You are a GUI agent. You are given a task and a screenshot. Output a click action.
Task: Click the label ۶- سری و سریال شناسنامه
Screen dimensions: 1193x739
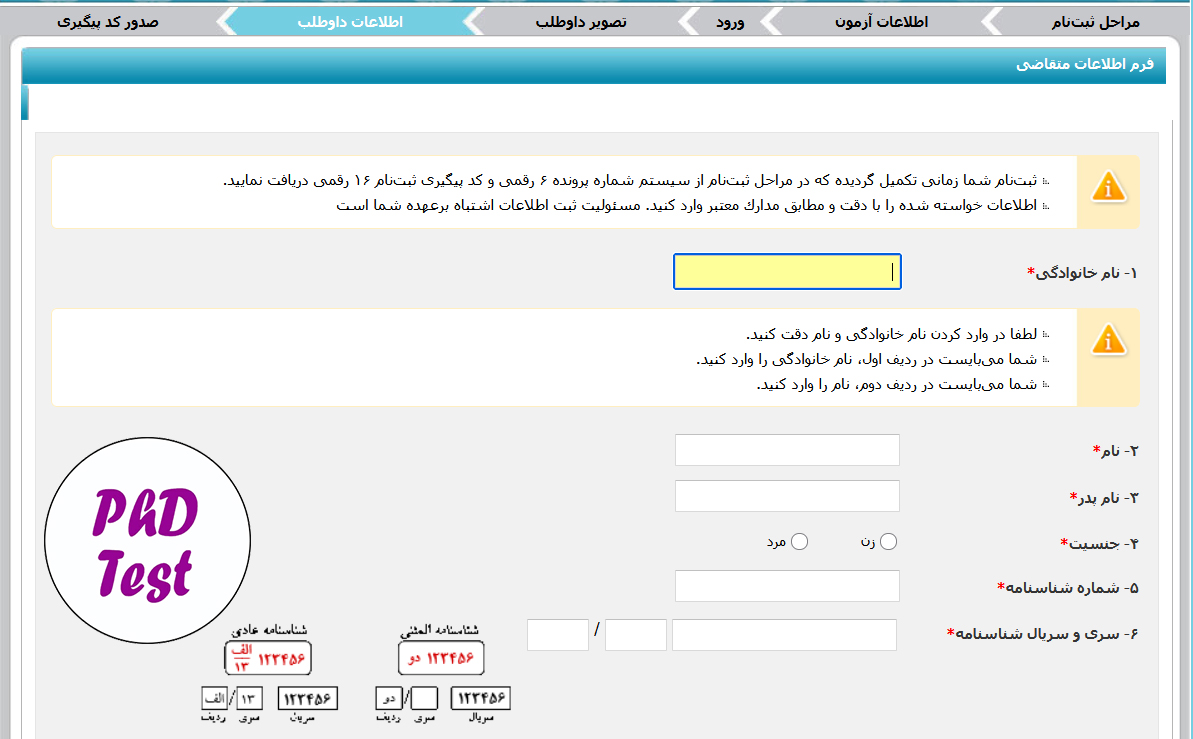pos(1042,634)
